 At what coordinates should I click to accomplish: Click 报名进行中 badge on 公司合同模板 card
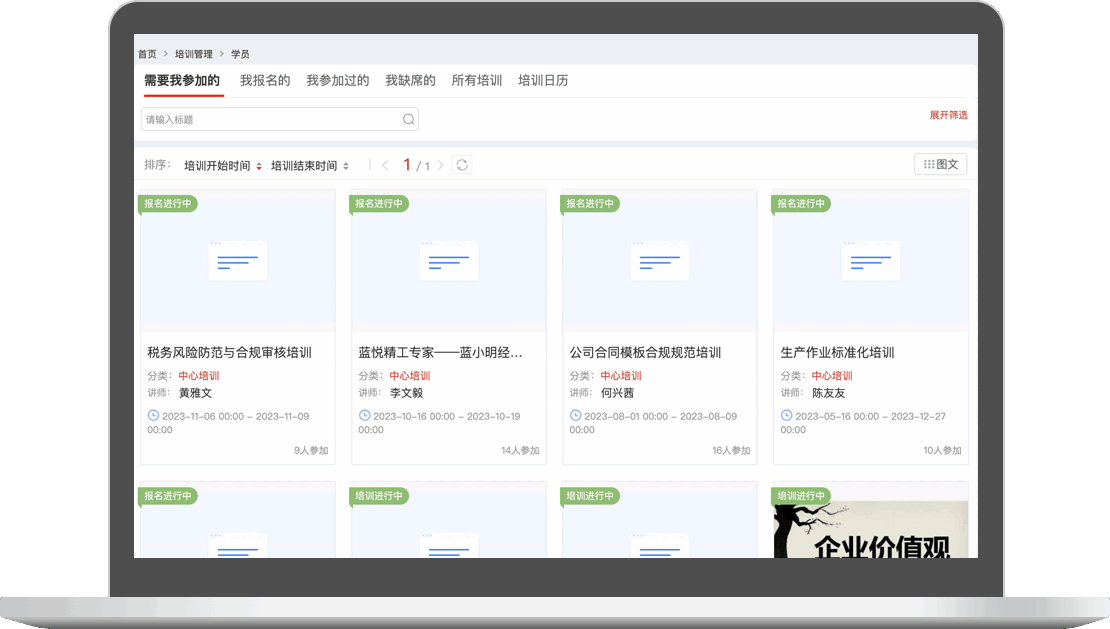[590, 203]
